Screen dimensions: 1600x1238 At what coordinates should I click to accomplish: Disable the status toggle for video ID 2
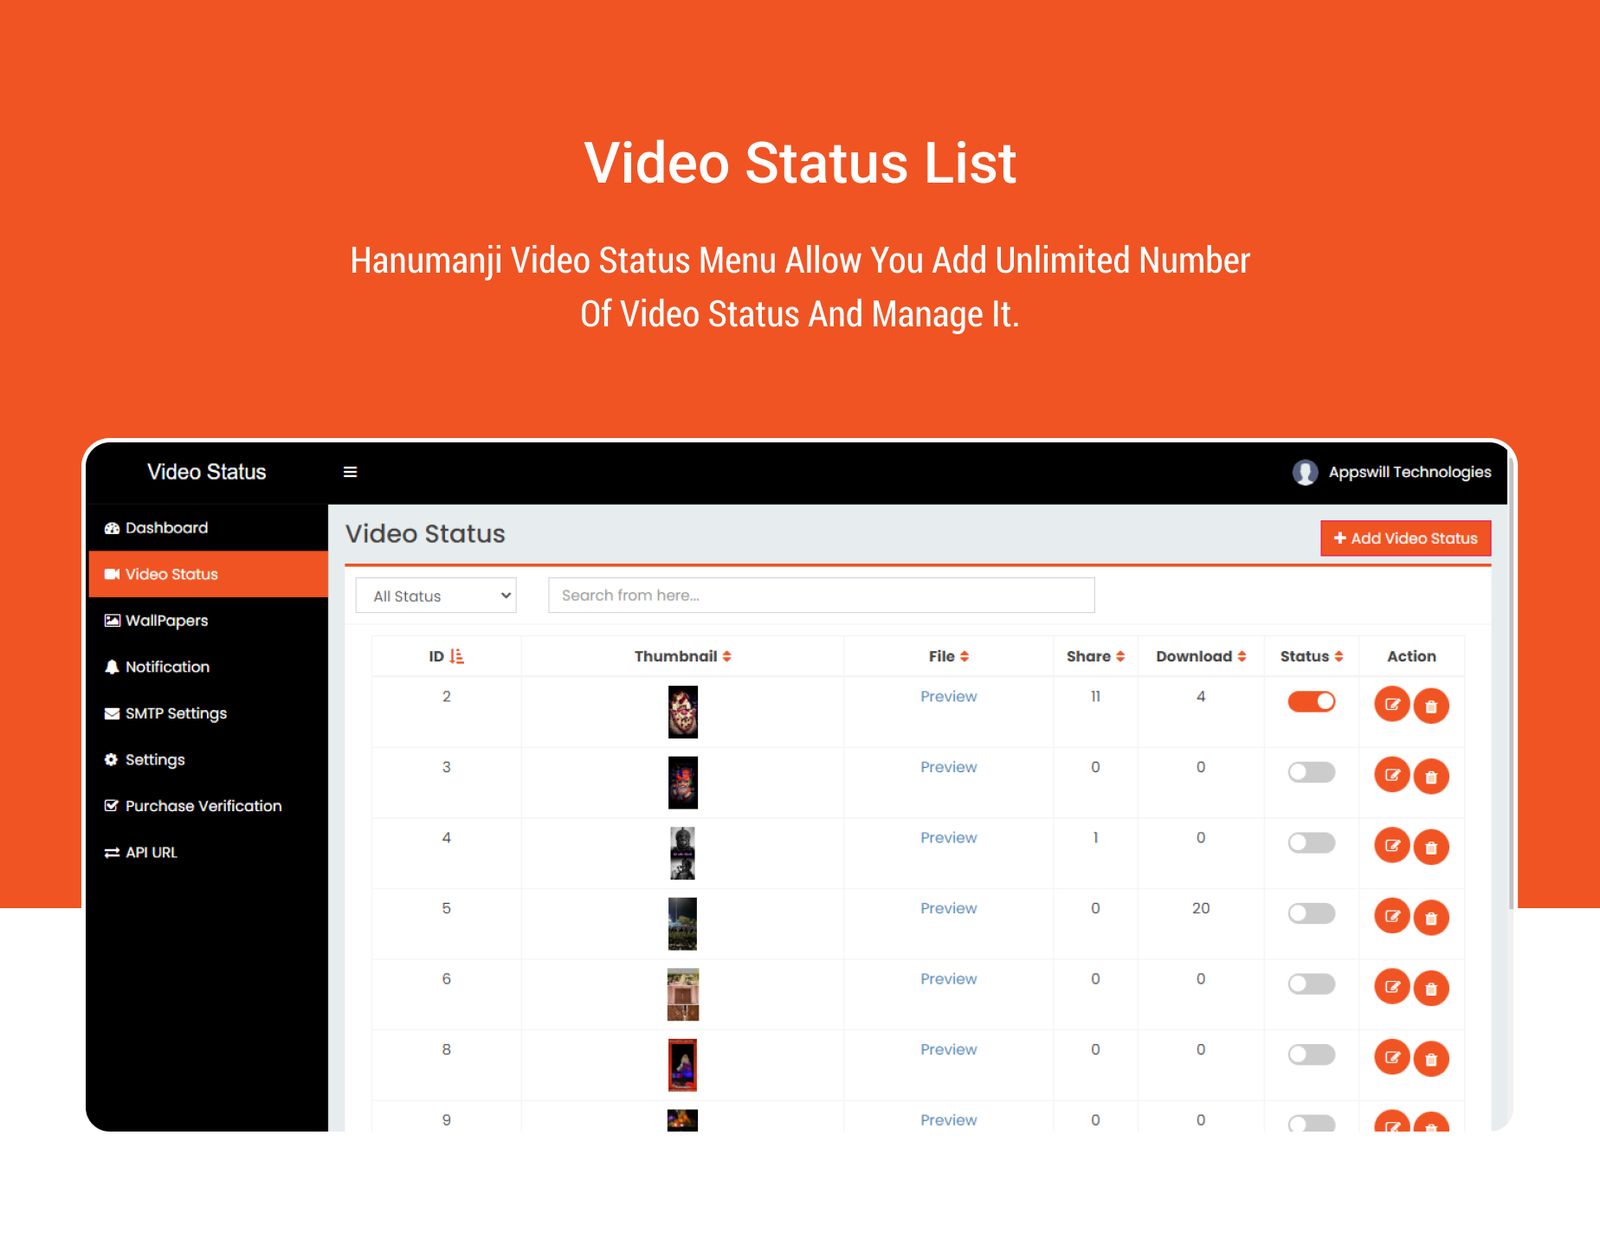pyautogui.click(x=1311, y=702)
